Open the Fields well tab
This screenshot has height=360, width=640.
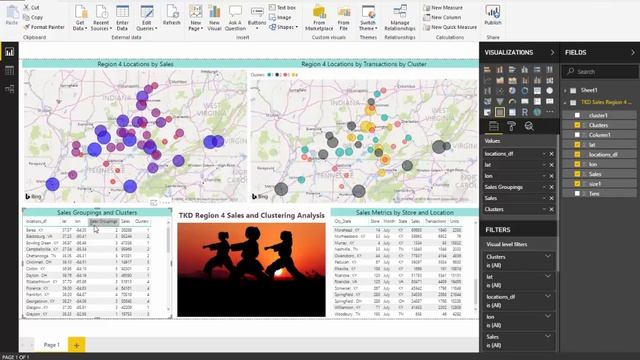pos(493,126)
